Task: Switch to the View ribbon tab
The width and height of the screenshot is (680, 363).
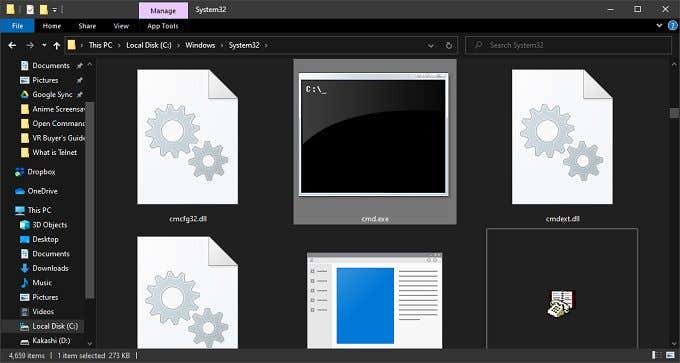Action: point(121,26)
